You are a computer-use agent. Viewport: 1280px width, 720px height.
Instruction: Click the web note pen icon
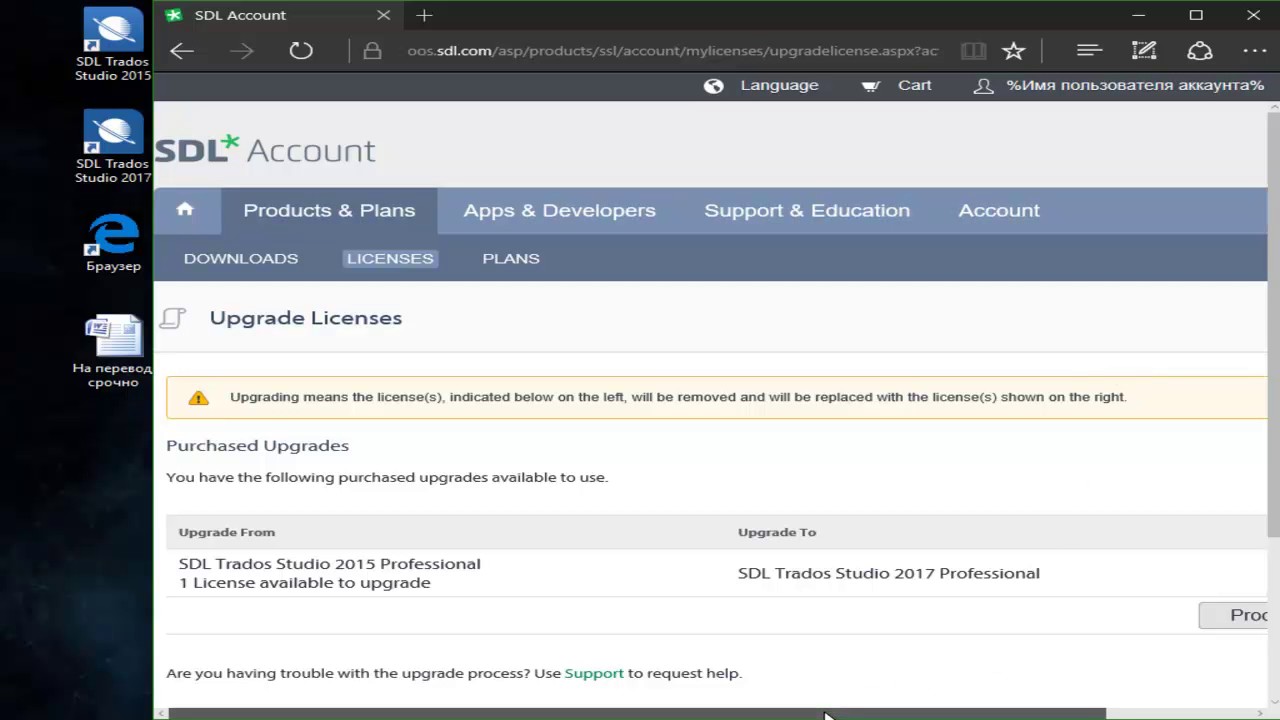tap(1144, 51)
